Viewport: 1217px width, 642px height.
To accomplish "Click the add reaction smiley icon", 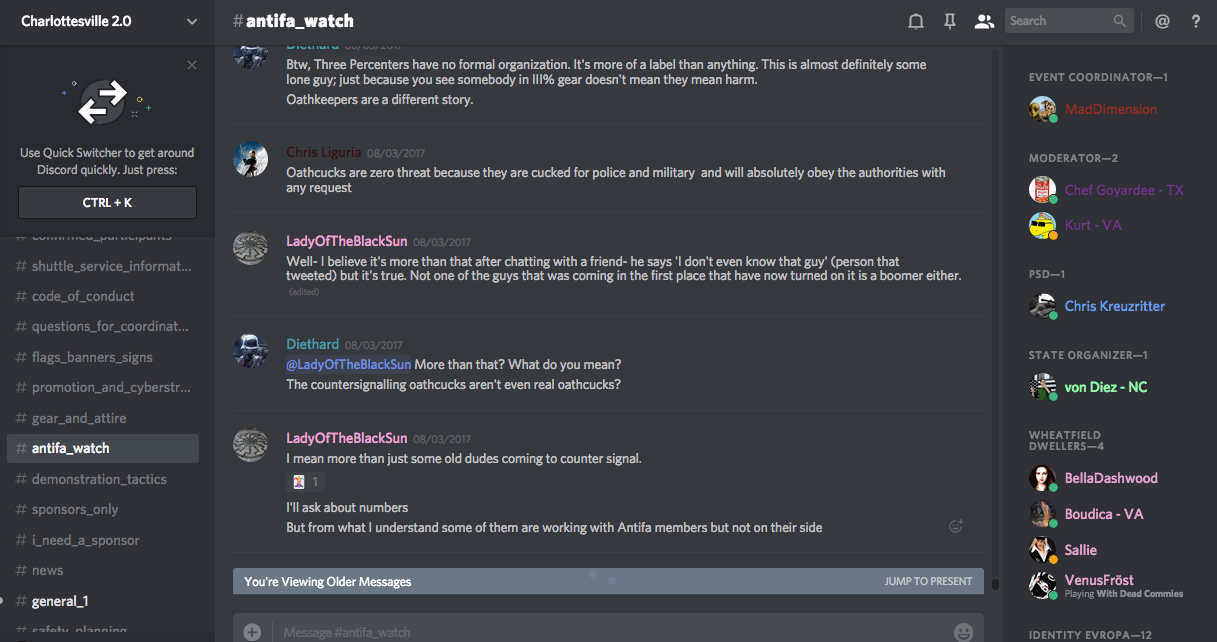I will coord(955,526).
